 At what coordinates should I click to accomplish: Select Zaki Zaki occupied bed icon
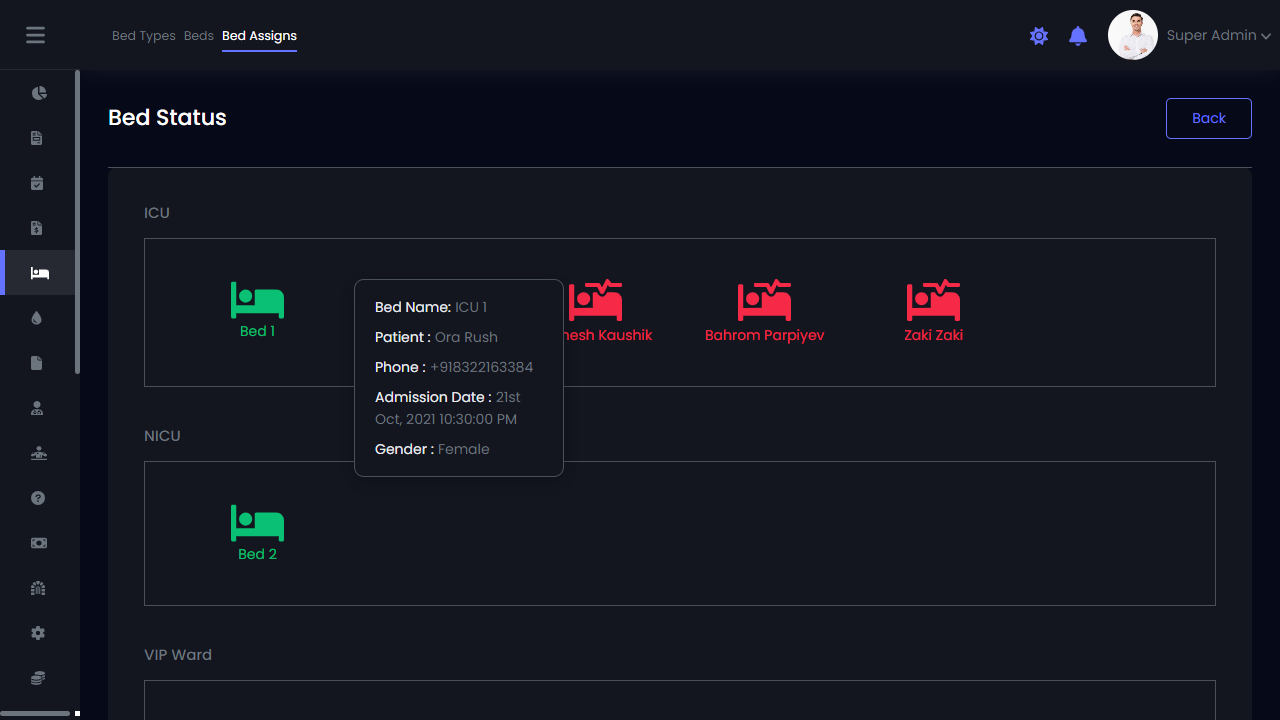pyautogui.click(x=933, y=300)
